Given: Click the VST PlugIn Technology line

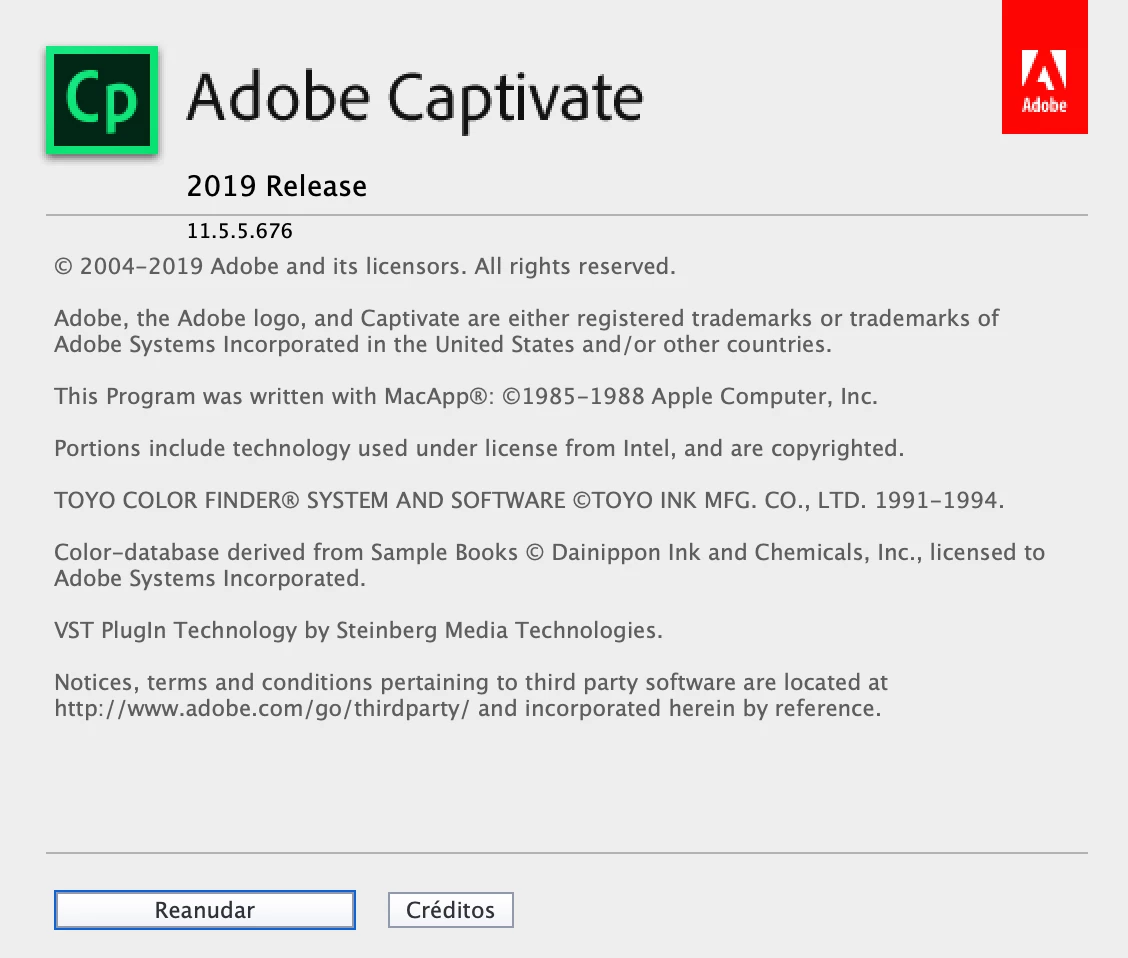Looking at the screenshot, I should [358, 630].
